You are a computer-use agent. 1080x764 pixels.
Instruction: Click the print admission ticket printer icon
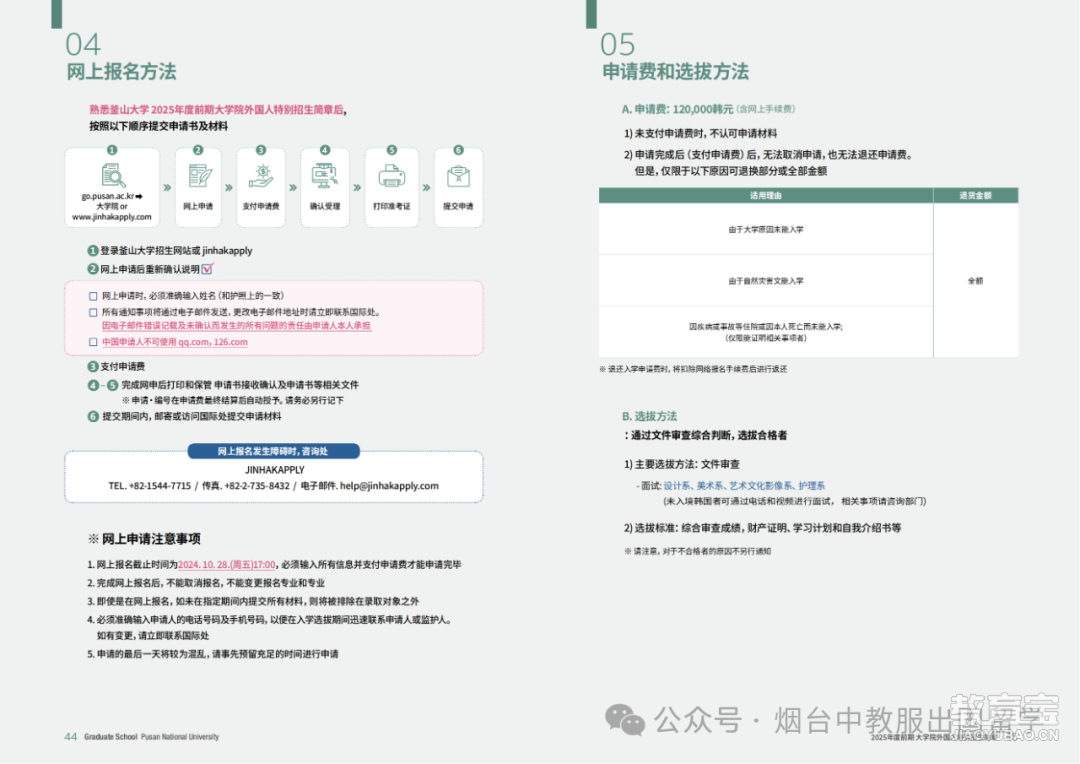[392, 176]
